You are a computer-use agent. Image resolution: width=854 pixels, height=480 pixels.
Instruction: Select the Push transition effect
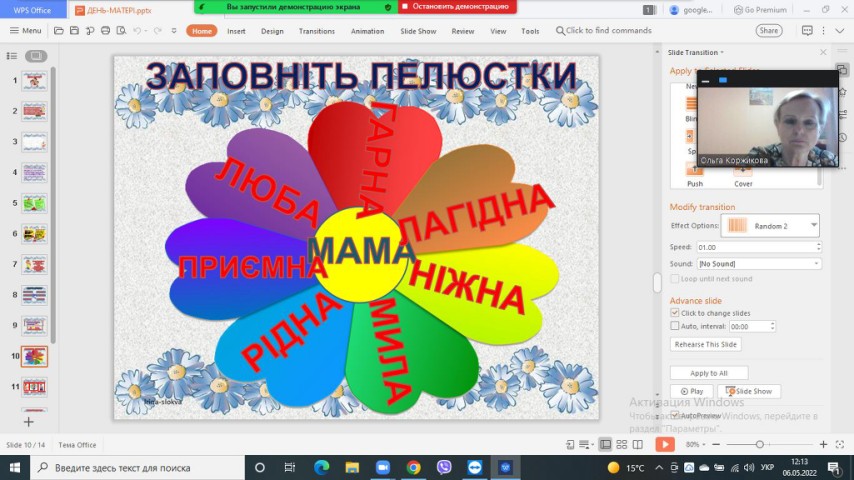pyautogui.click(x=694, y=173)
